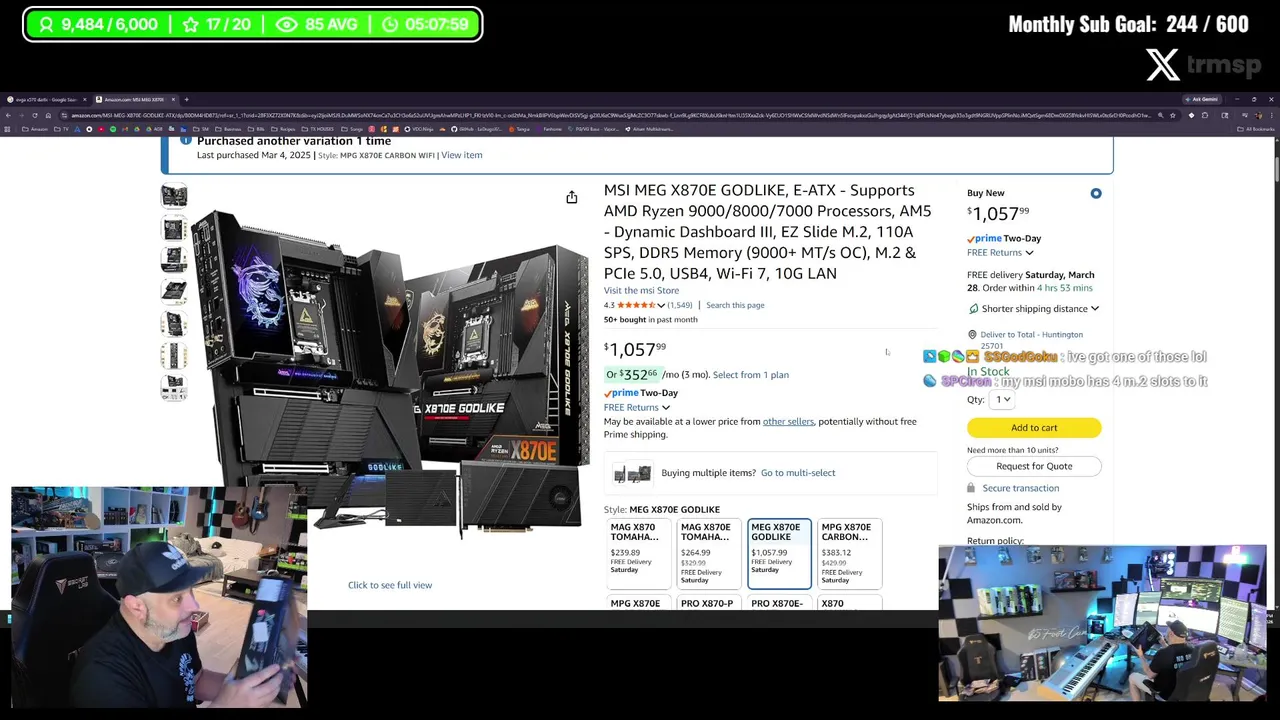
Task: Open the browser extensions puzzle icon
Action: [1205, 115]
